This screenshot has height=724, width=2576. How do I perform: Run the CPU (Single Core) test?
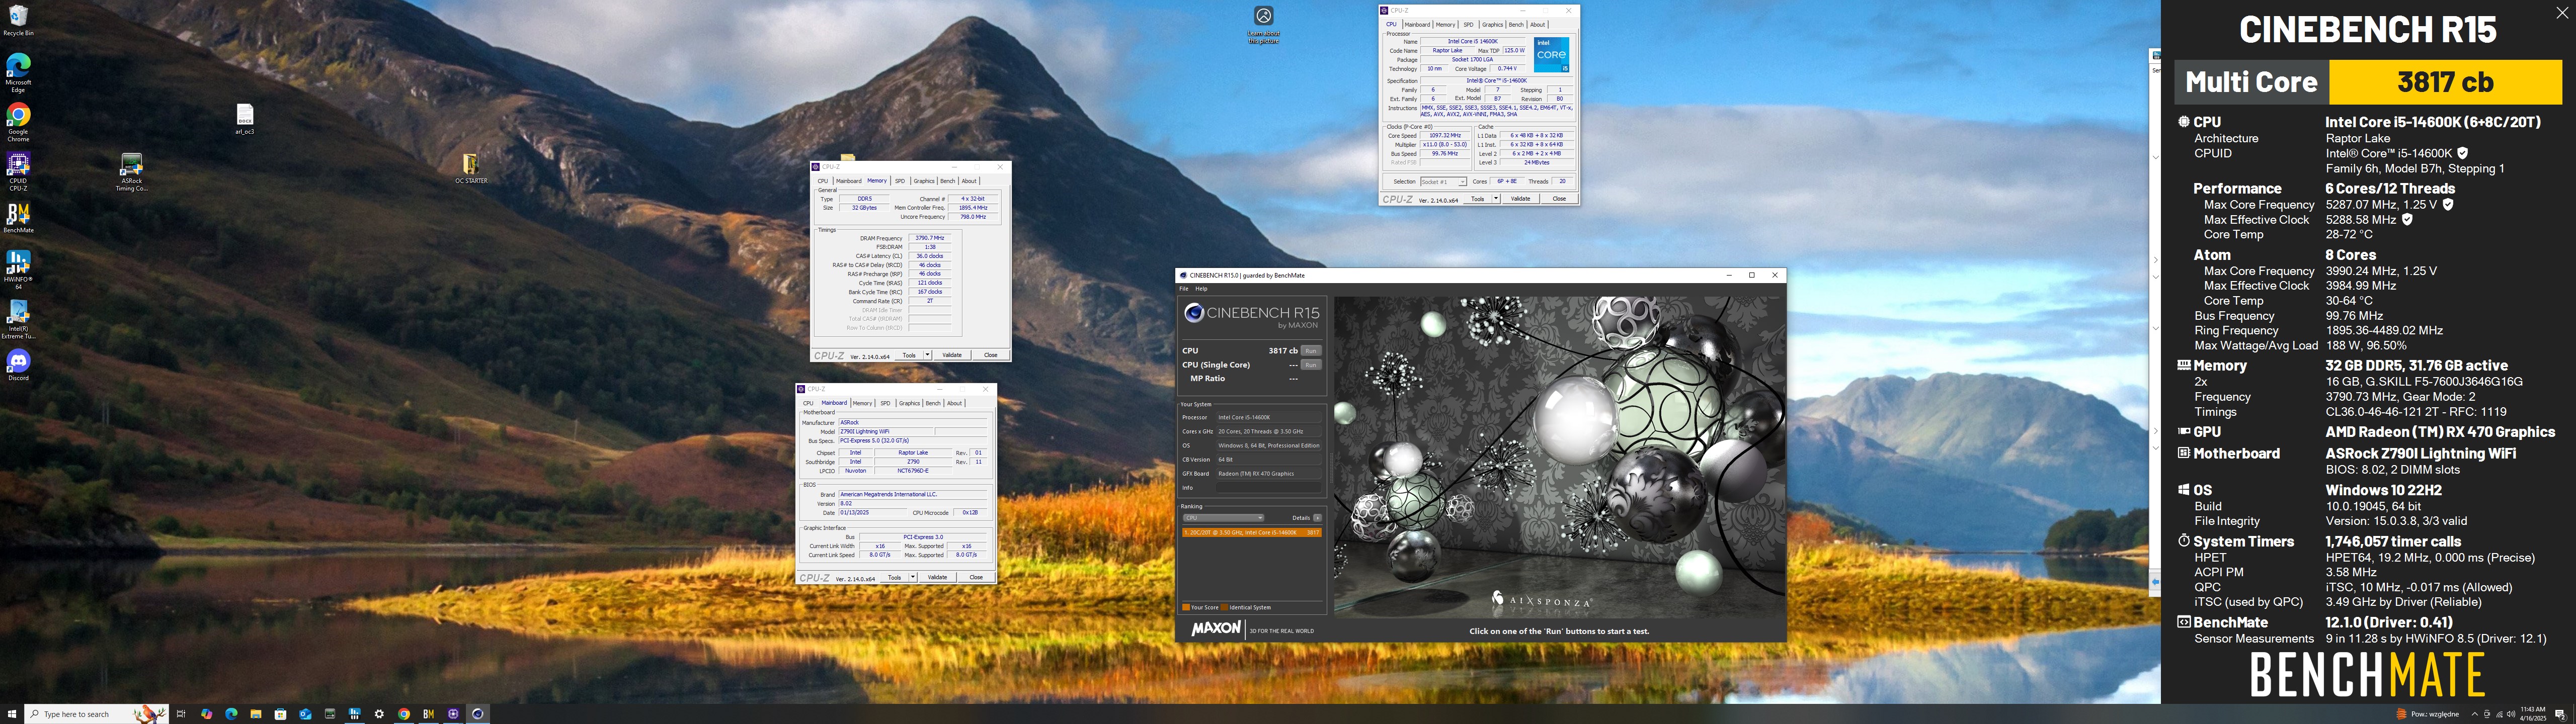(x=1310, y=365)
